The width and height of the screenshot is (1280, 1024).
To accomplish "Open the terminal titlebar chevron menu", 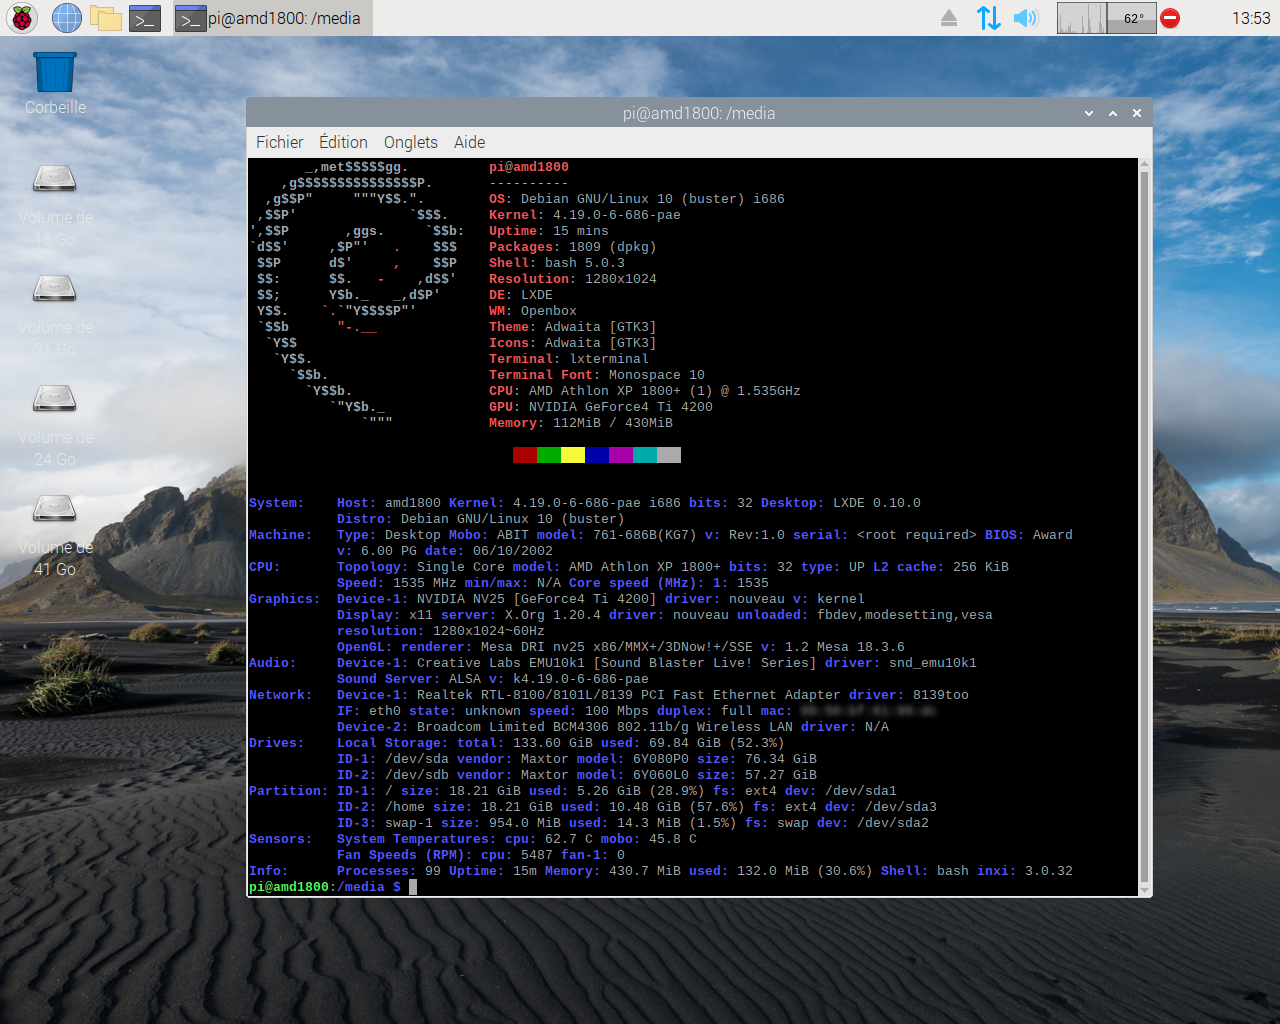I will pyautogui.click(x=1088, y=113).
